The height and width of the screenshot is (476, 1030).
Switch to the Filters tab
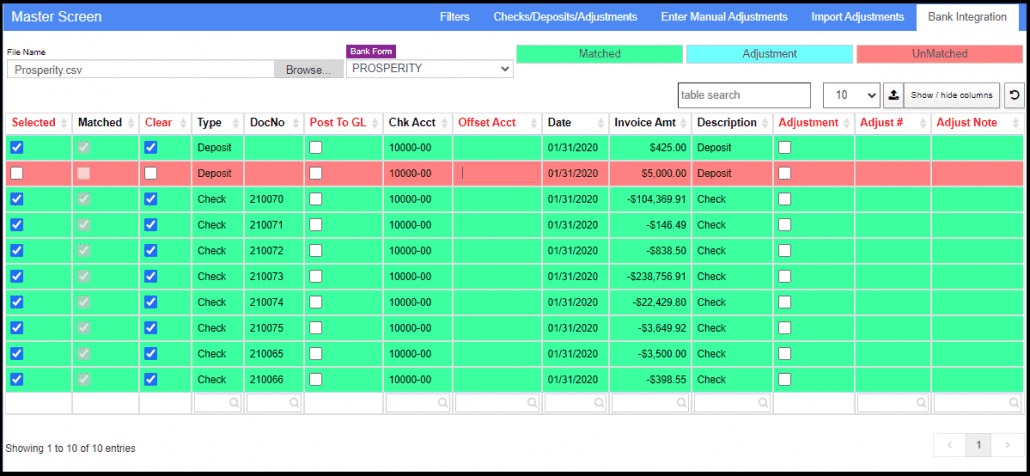454,17
